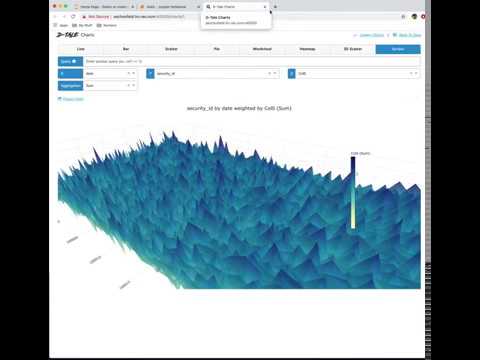Clear the Y axis security_id selection
The width and height of the screenshot is (480, 360).
(270, 73)
